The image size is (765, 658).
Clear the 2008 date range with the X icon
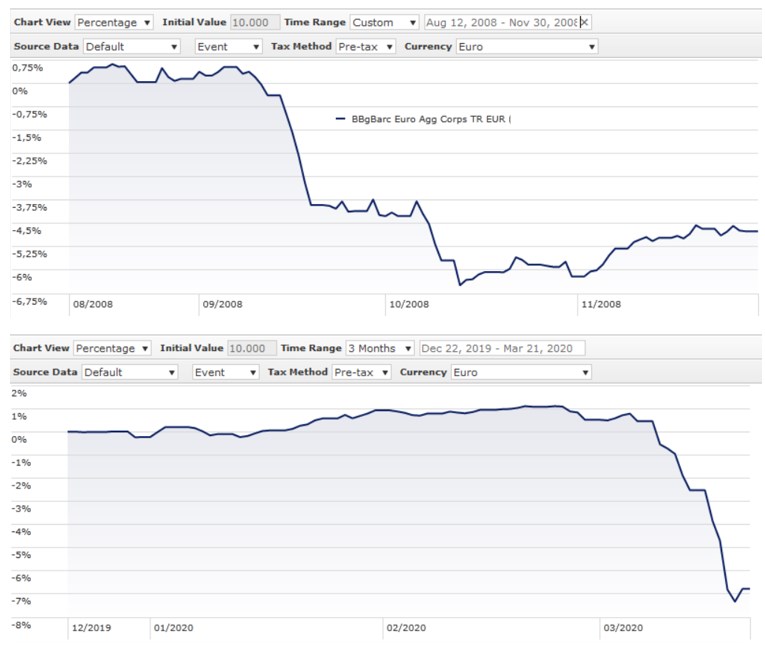tap(585, 22)
